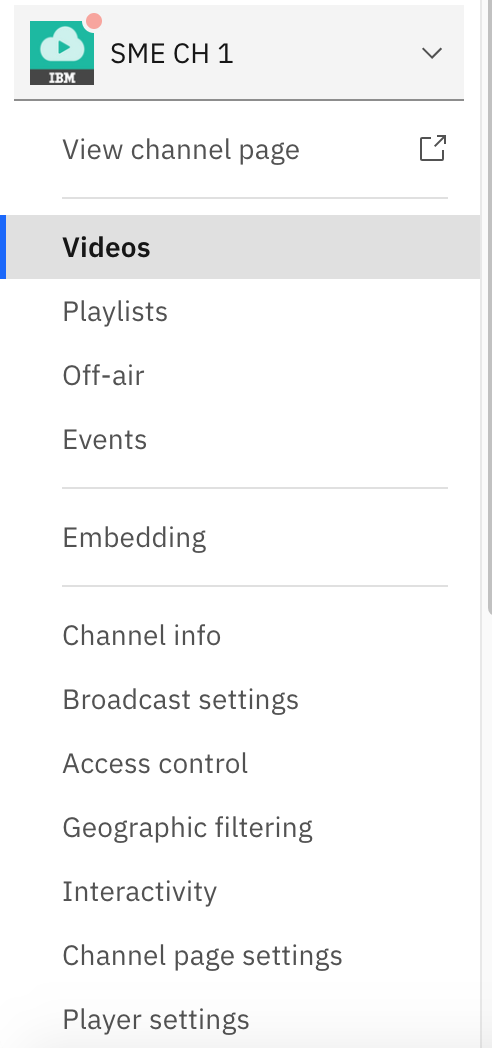Expand the SME CH 1 channel dropdown chevron

click(432, 53)
